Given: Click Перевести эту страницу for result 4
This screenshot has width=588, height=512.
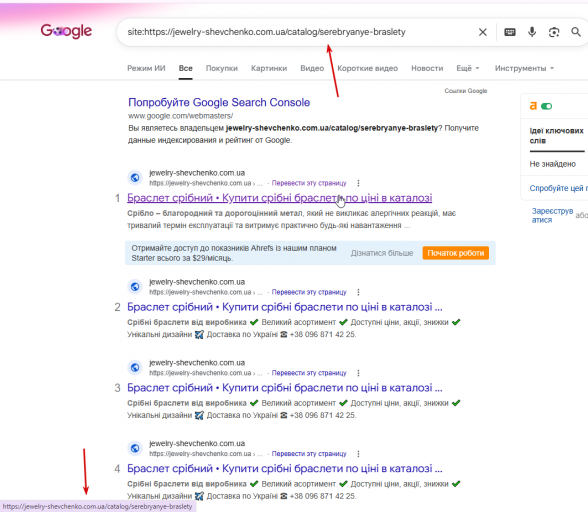Looking at the screenshot, I should pos(309,454).
